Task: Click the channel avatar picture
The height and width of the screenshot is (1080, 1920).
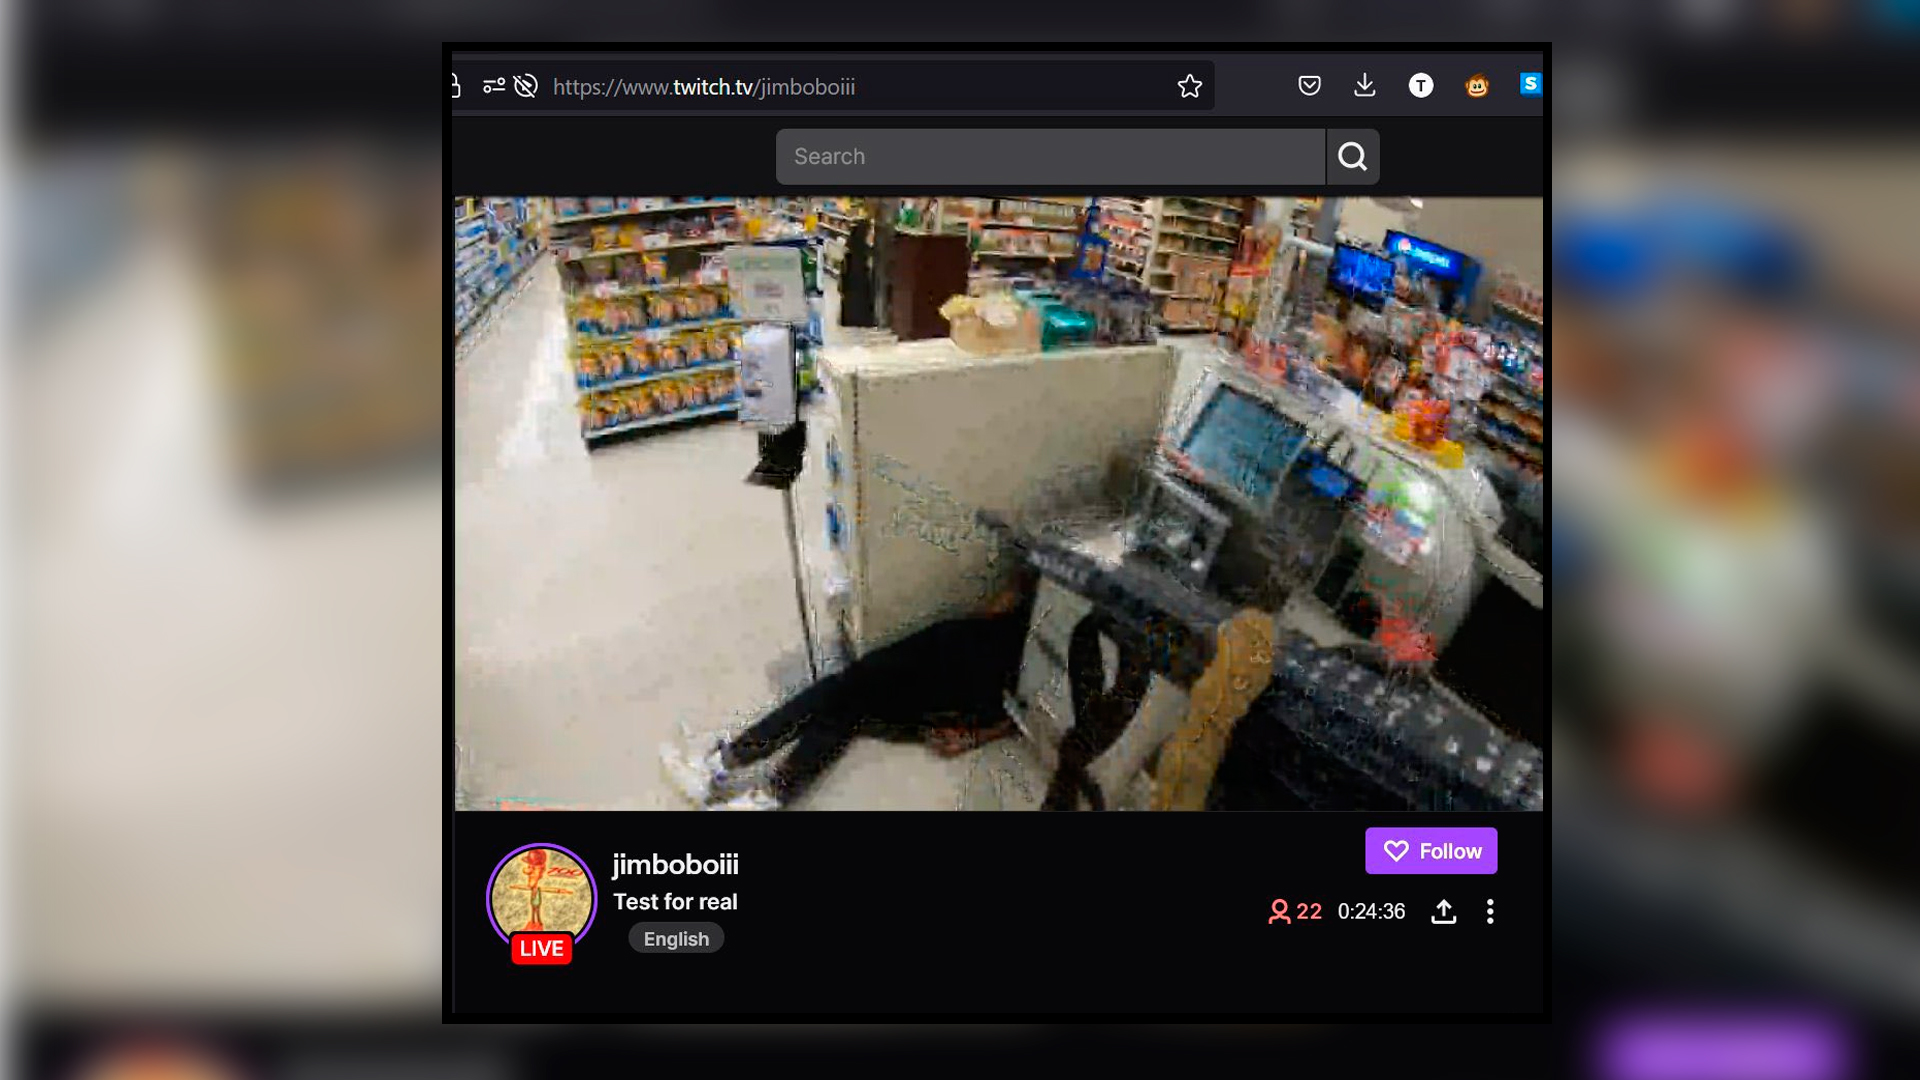Action: click(x=541, y=892)
